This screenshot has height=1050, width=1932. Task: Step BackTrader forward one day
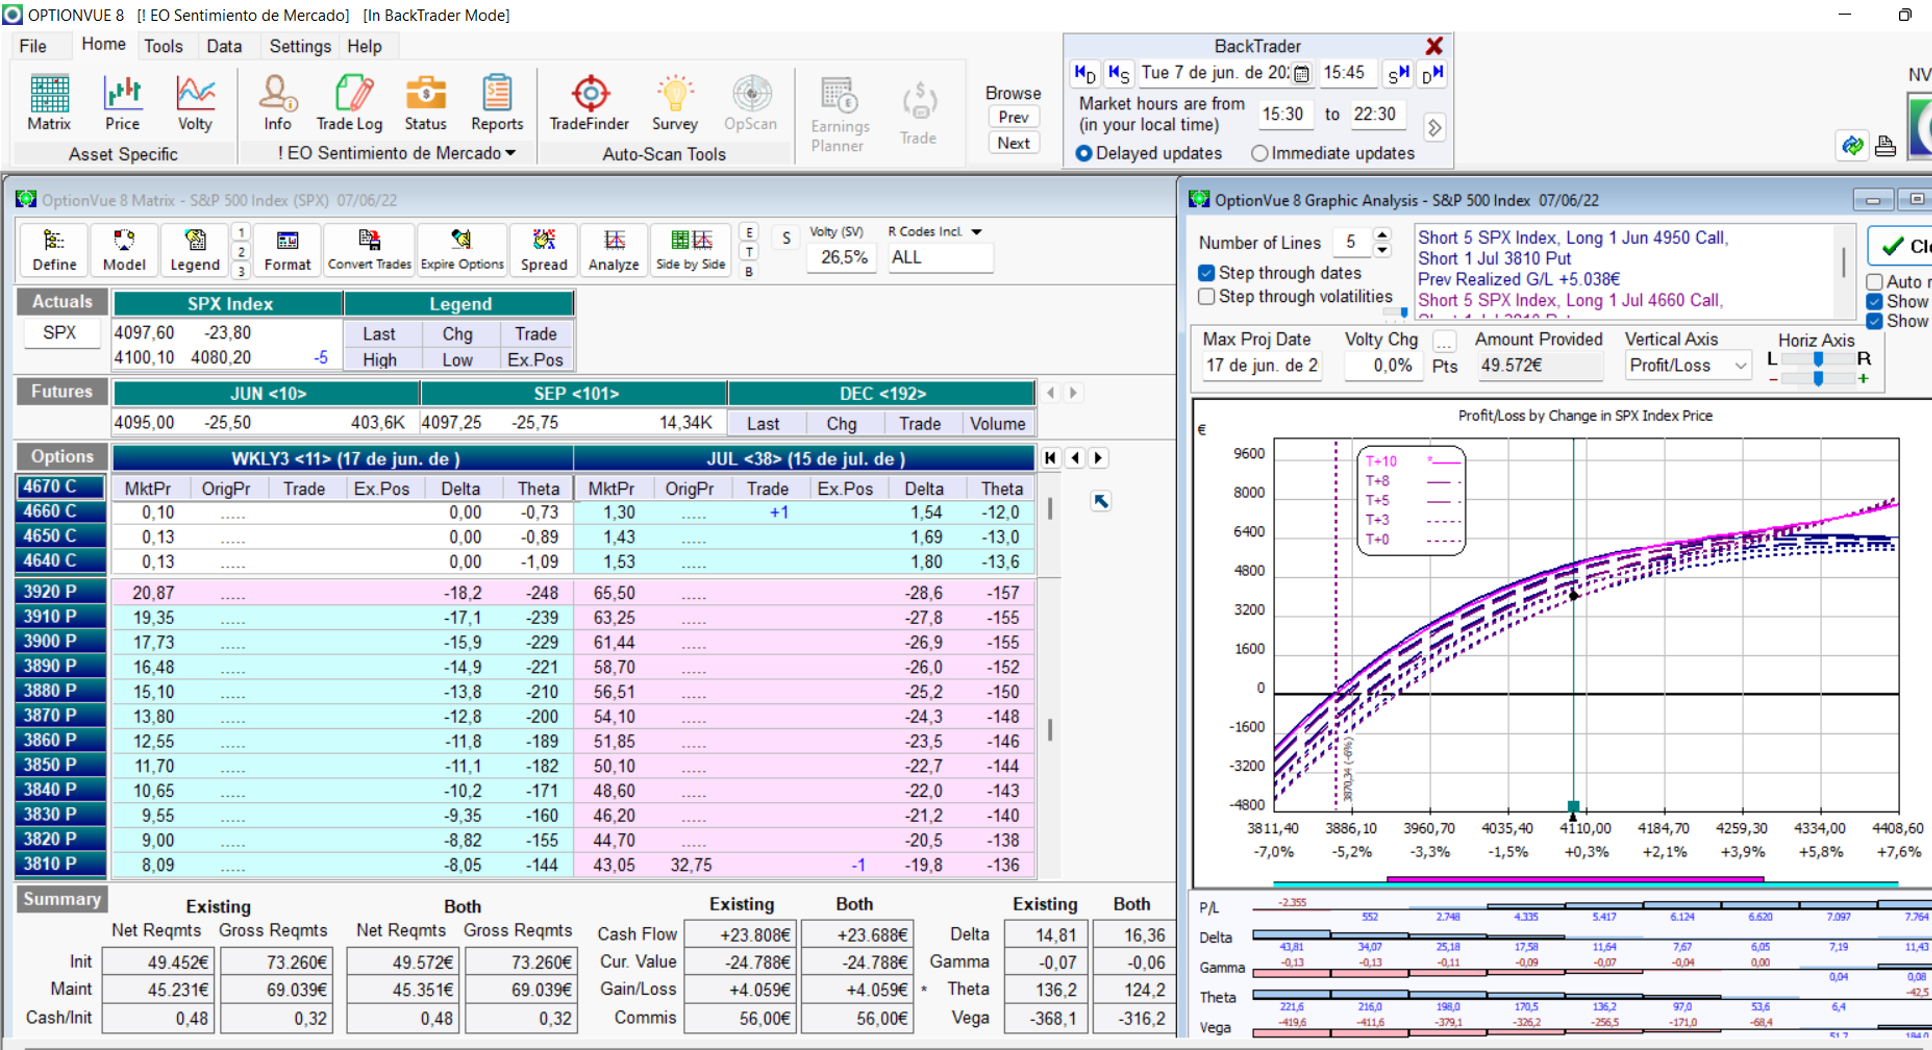[1433, 73]
